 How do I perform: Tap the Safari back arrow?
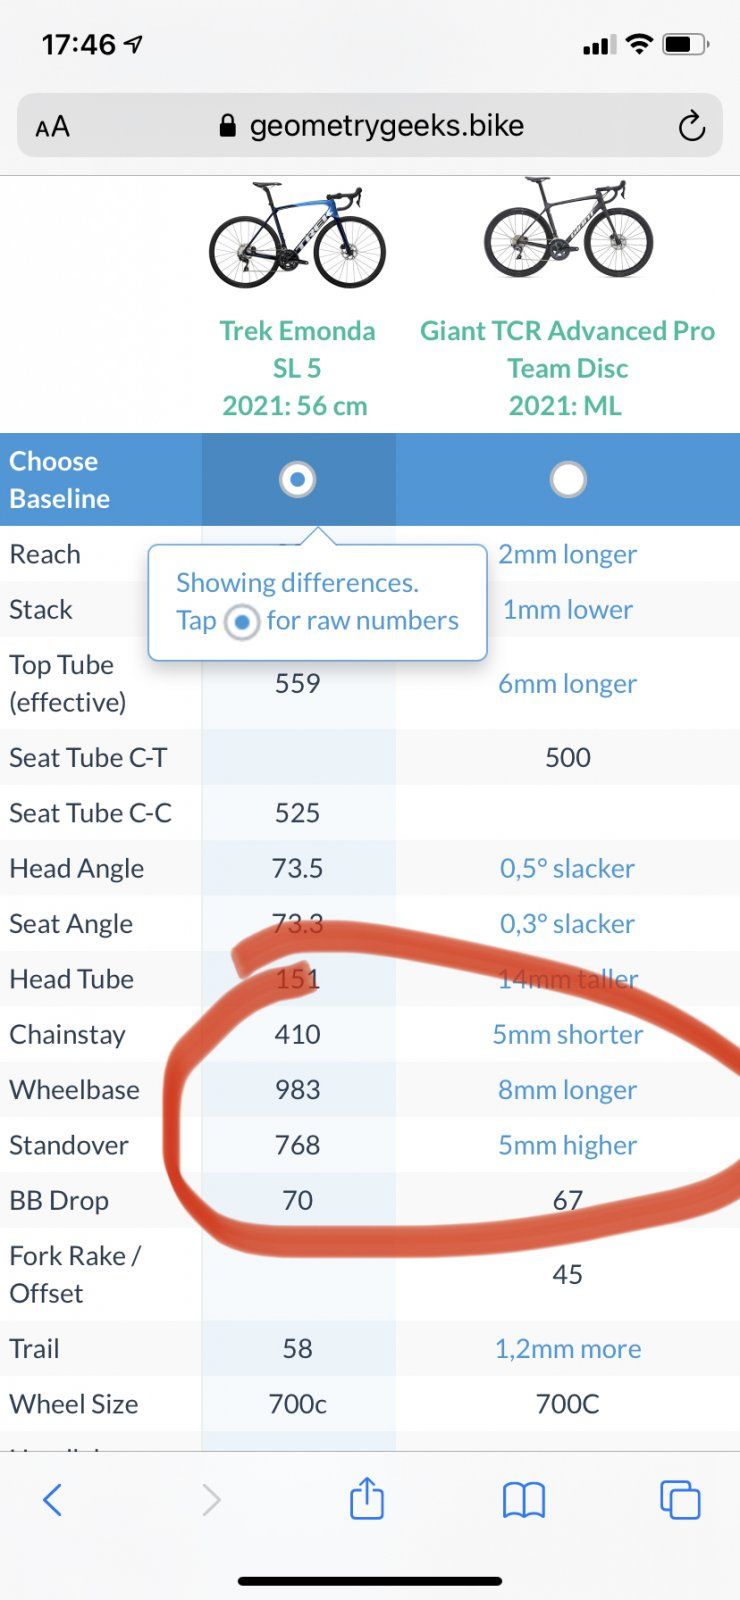[53, 1499]
